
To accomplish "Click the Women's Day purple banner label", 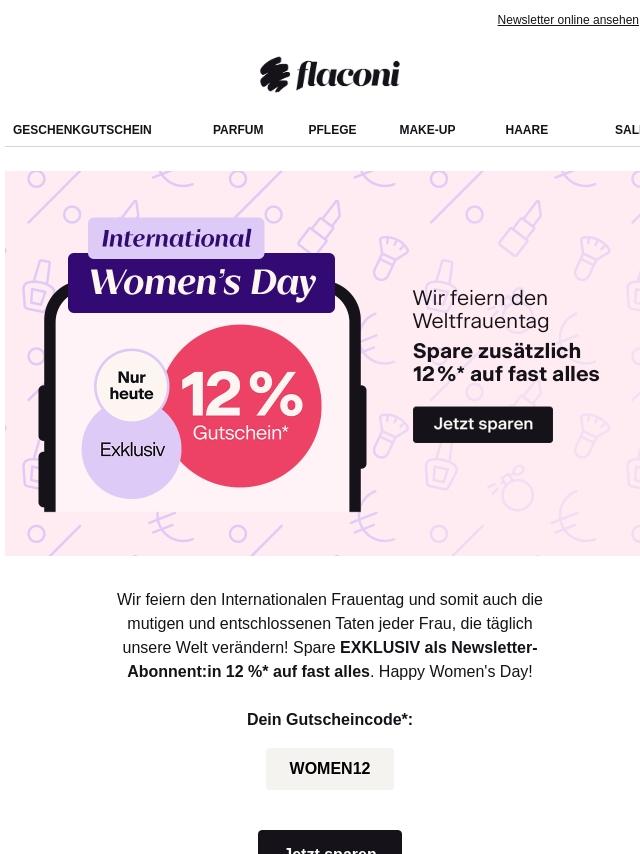I will click(x=202, y=283).
